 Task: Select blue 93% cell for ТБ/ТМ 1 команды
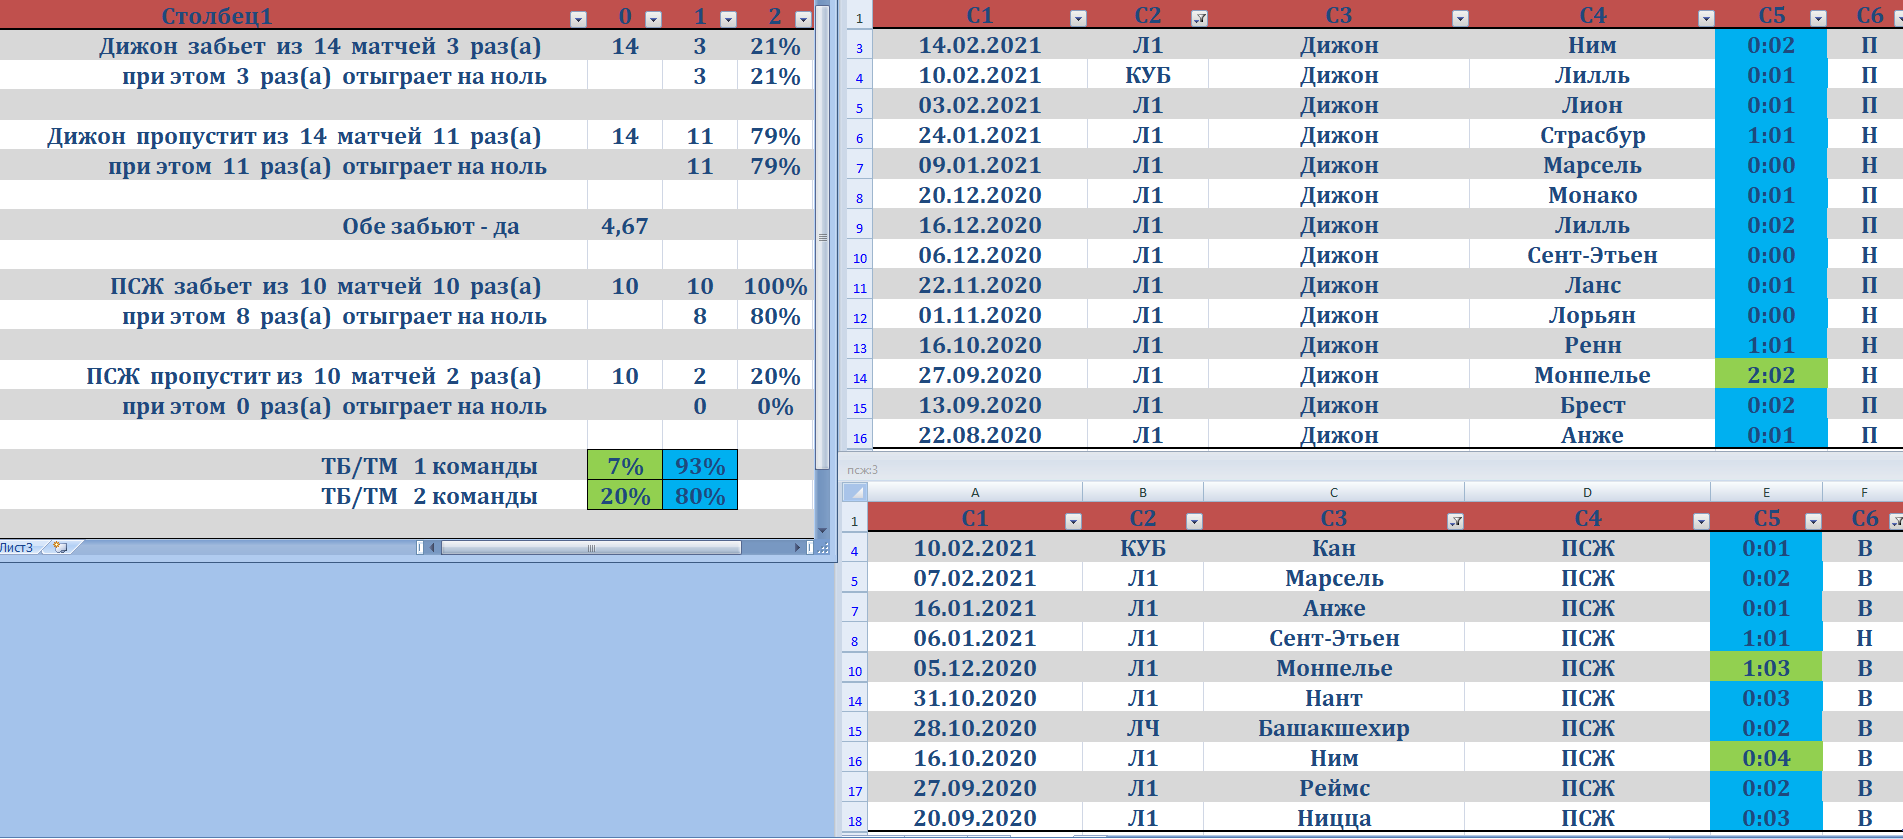pos(700,465)
